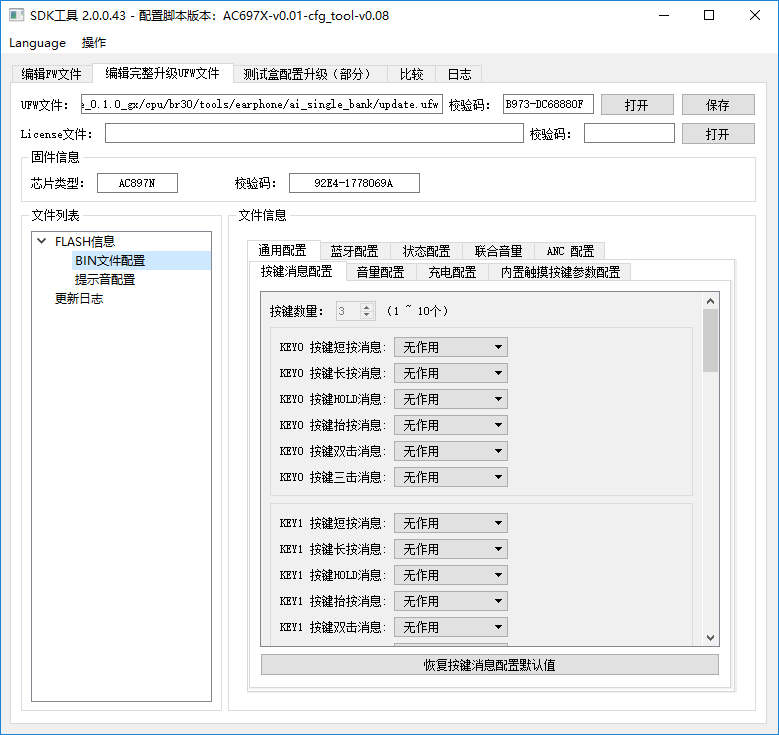Open KEY1 按键长按消息 dropdown
The image size is (779, 735).
tap(451, 549)
